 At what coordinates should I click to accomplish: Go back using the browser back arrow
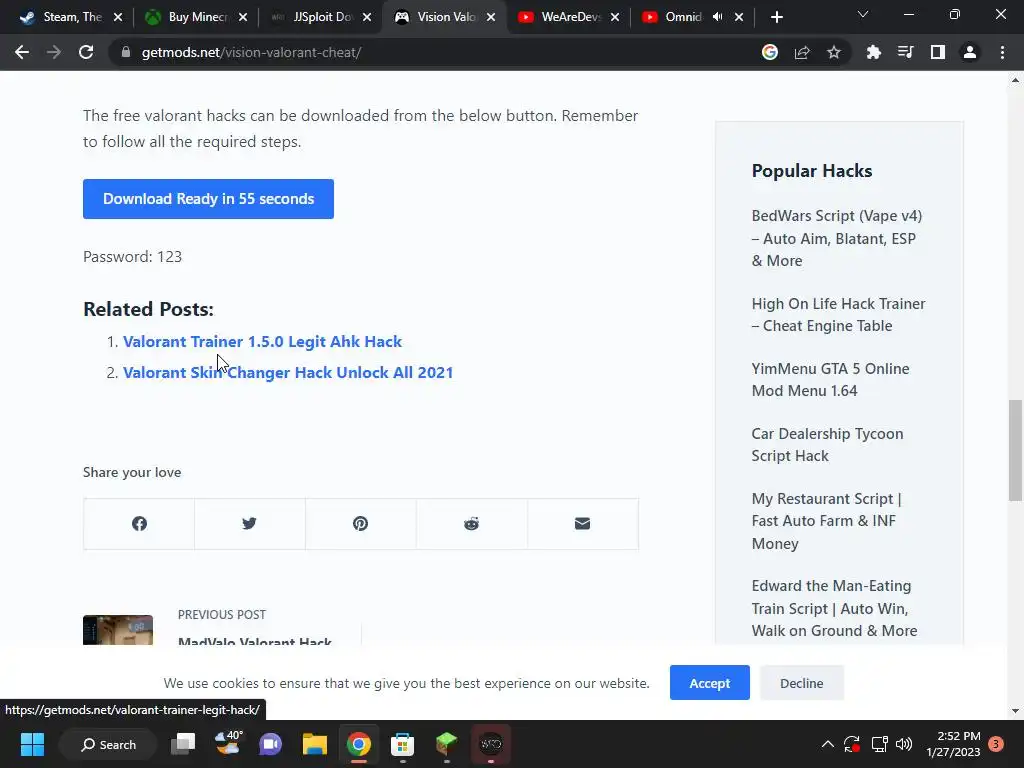tap(22, 52)
